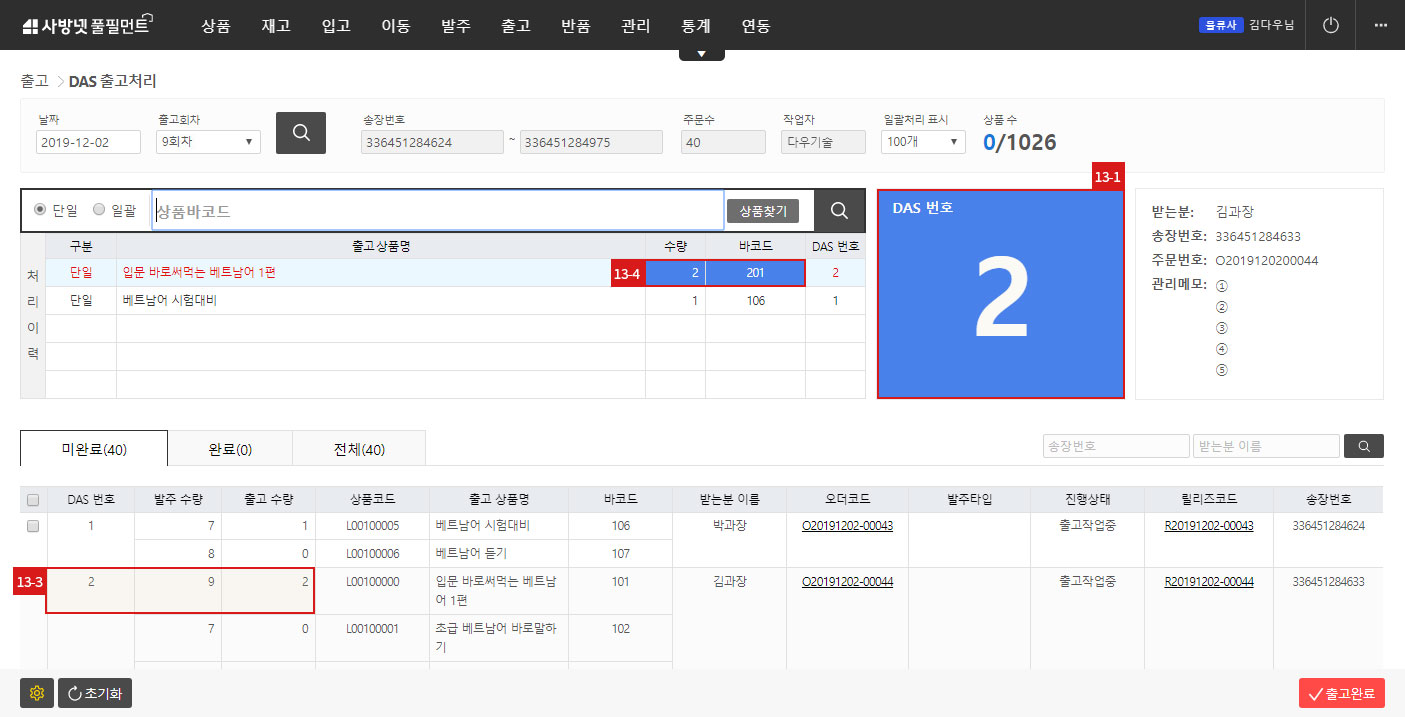Viewport: 1405px width, 717px height.
Task: Click the dark search magnifier beside 출고회차
Action: pyautogui.click(x=301, y=132)
